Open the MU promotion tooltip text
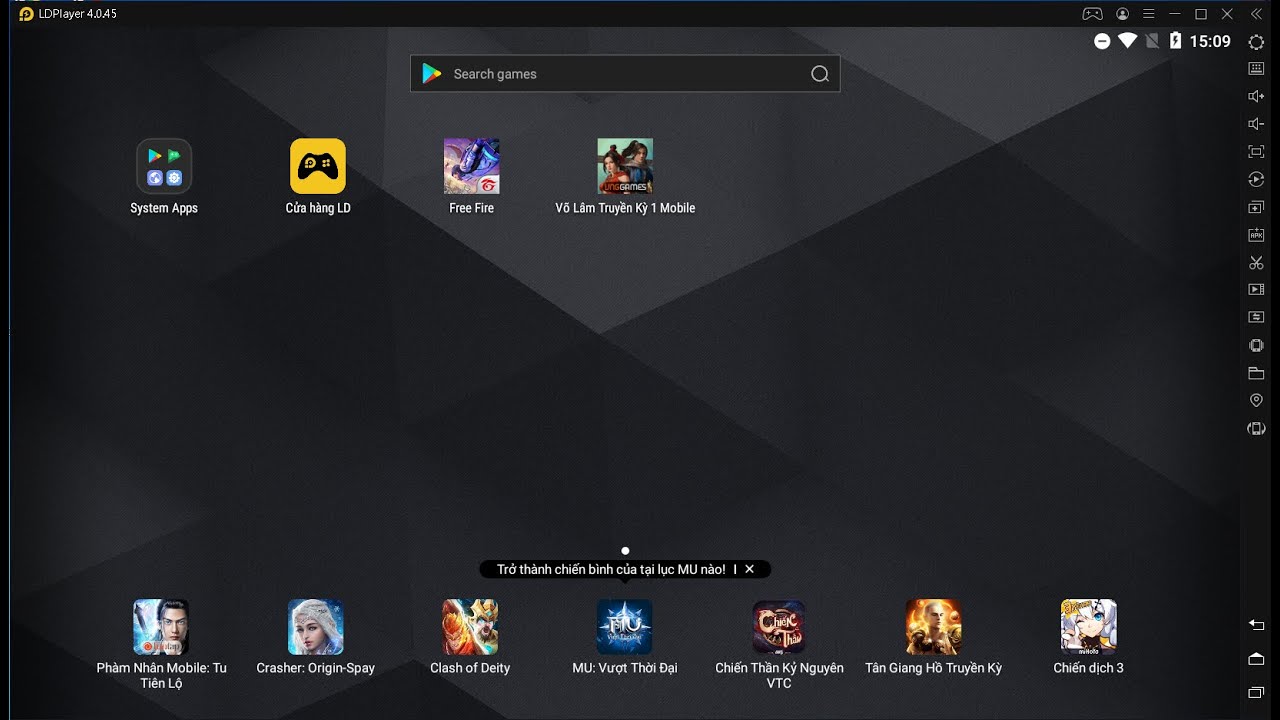Image resolution: width=1280 pixels, height=720 pixels. pos(611,569)
